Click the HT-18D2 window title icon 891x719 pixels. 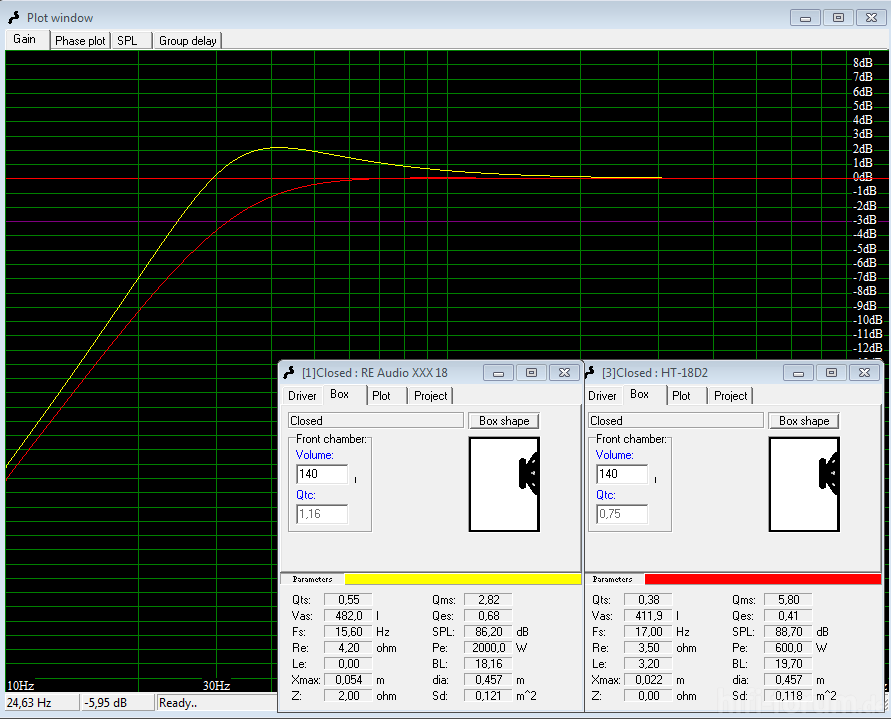pos(589,372)
